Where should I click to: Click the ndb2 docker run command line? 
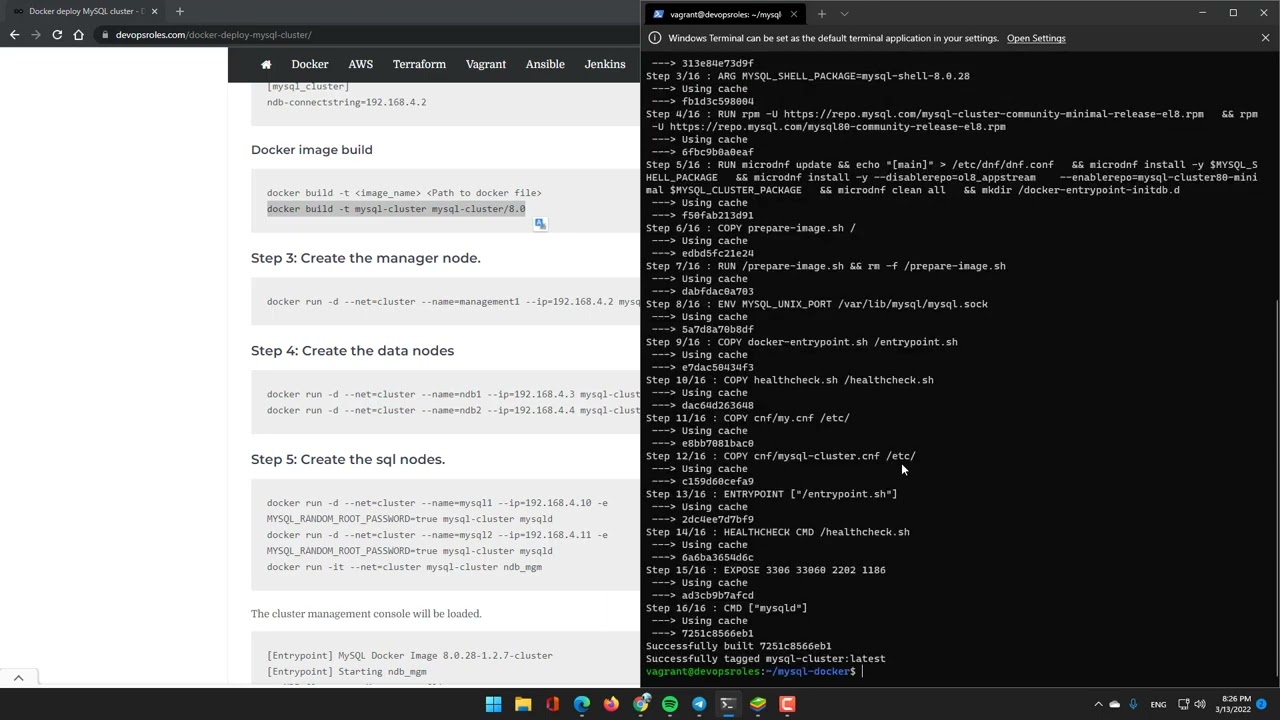453,410
